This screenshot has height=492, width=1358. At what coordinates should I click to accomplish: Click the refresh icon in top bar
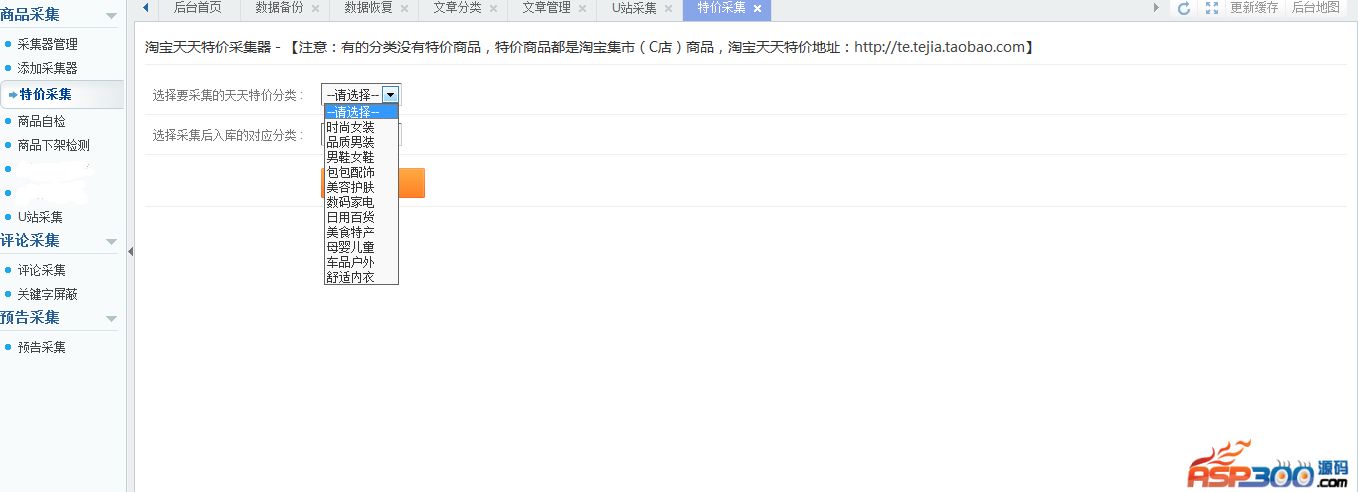(x=1184, y=8)
